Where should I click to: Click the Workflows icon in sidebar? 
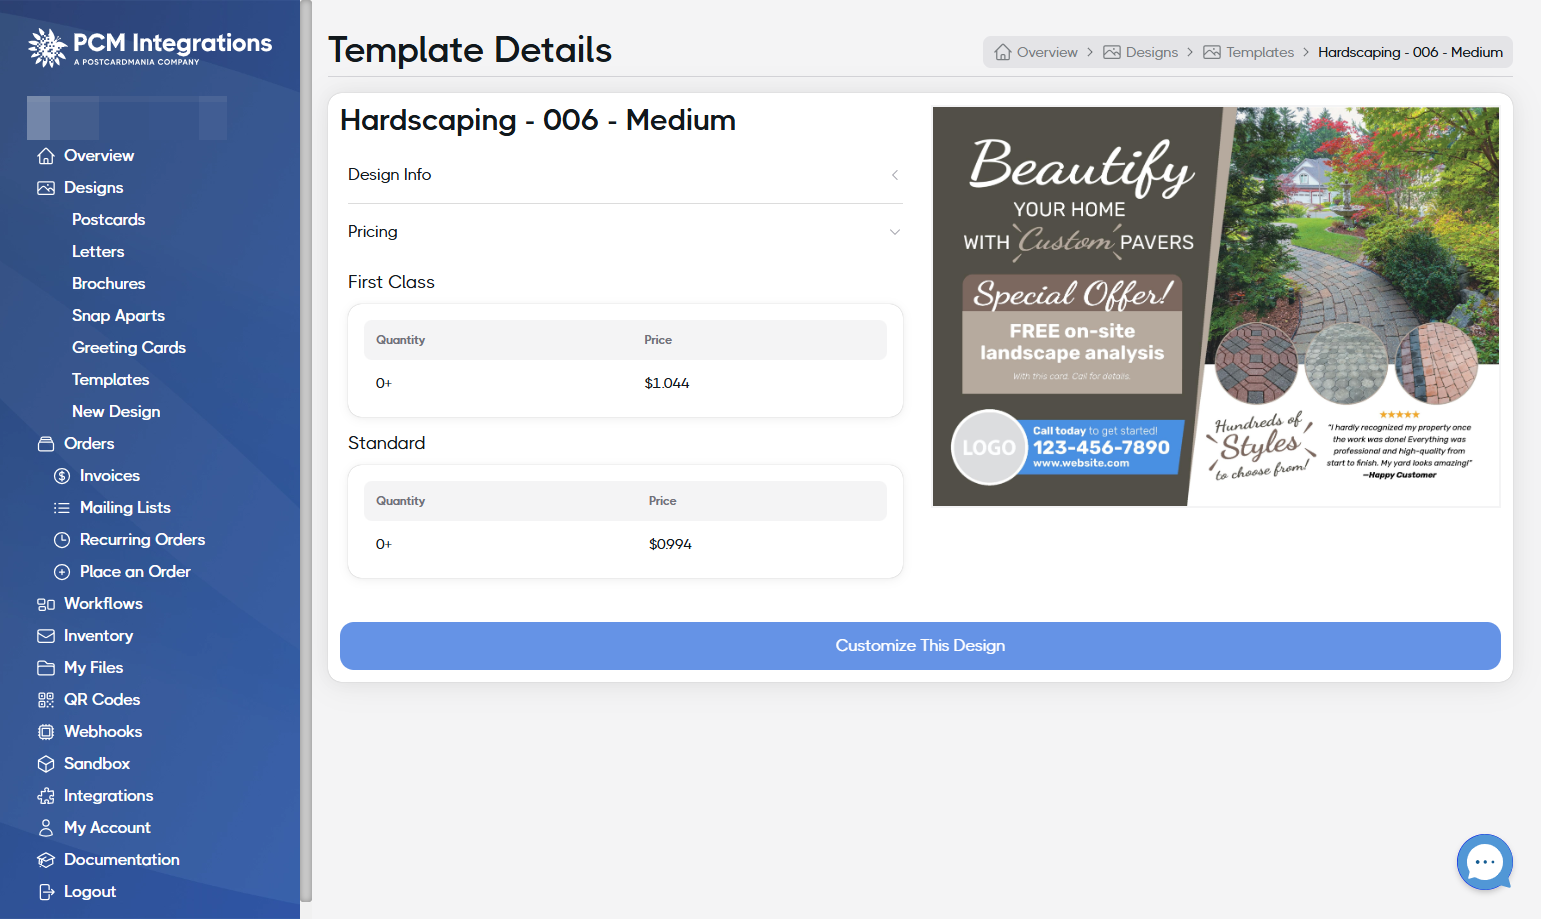point(46,604)
